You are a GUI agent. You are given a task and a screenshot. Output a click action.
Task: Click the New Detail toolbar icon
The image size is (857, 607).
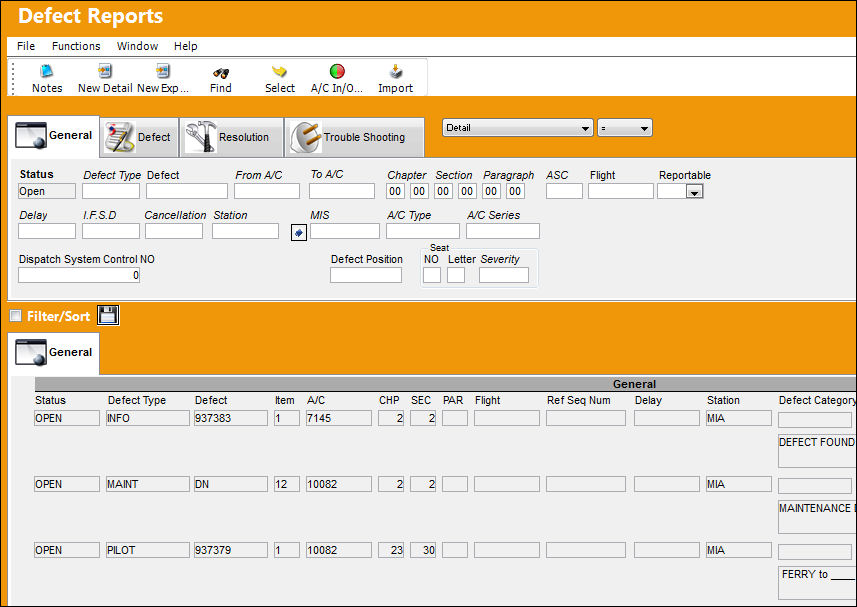105,79
